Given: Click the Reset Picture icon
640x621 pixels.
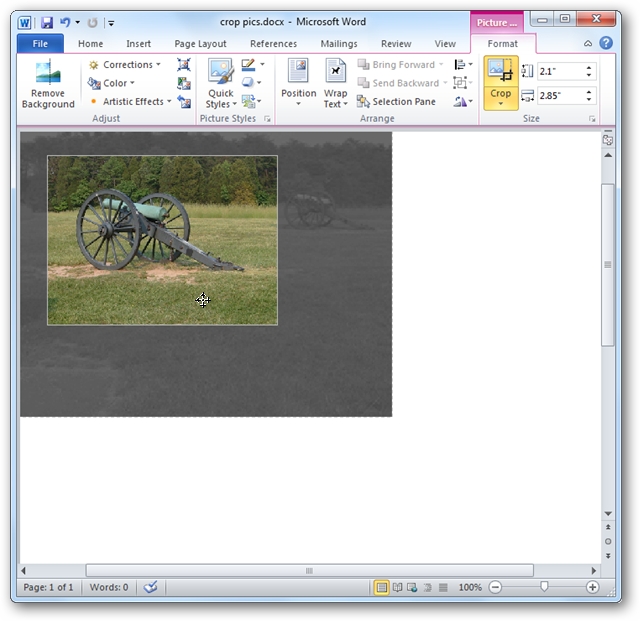Looking at the screenshot, I should click(x=184, y=102).
